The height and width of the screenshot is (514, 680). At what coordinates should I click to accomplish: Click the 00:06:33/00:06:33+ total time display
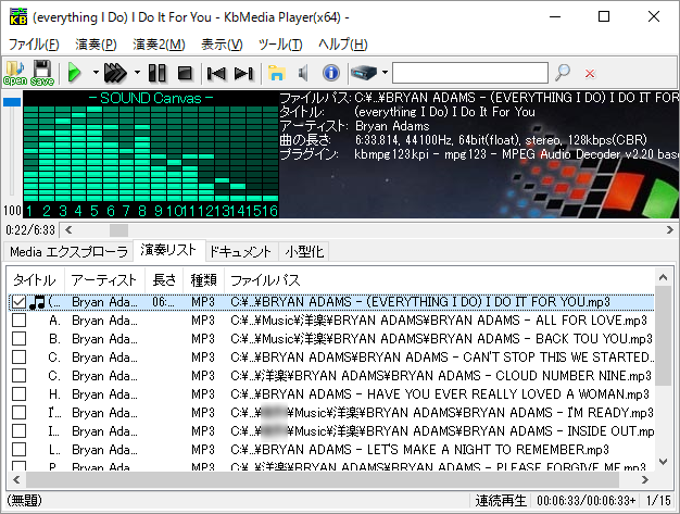tap(586, 501)
